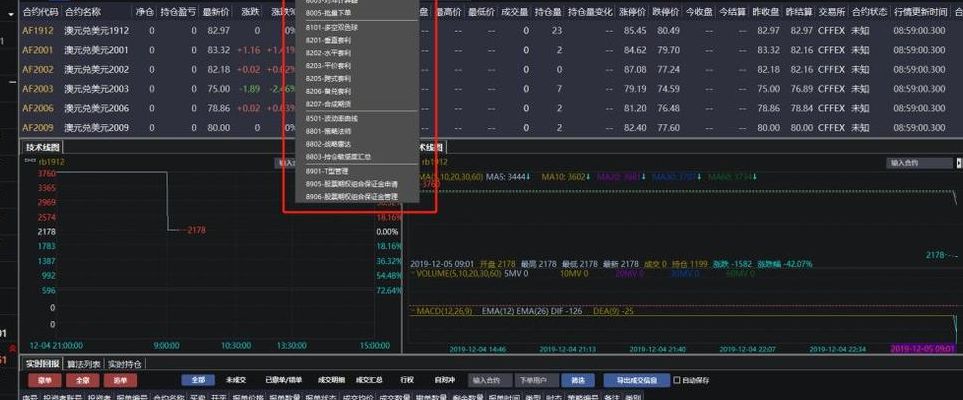Select contract row AF2001
Screen dimensions: 963x400
pos(491,50)
